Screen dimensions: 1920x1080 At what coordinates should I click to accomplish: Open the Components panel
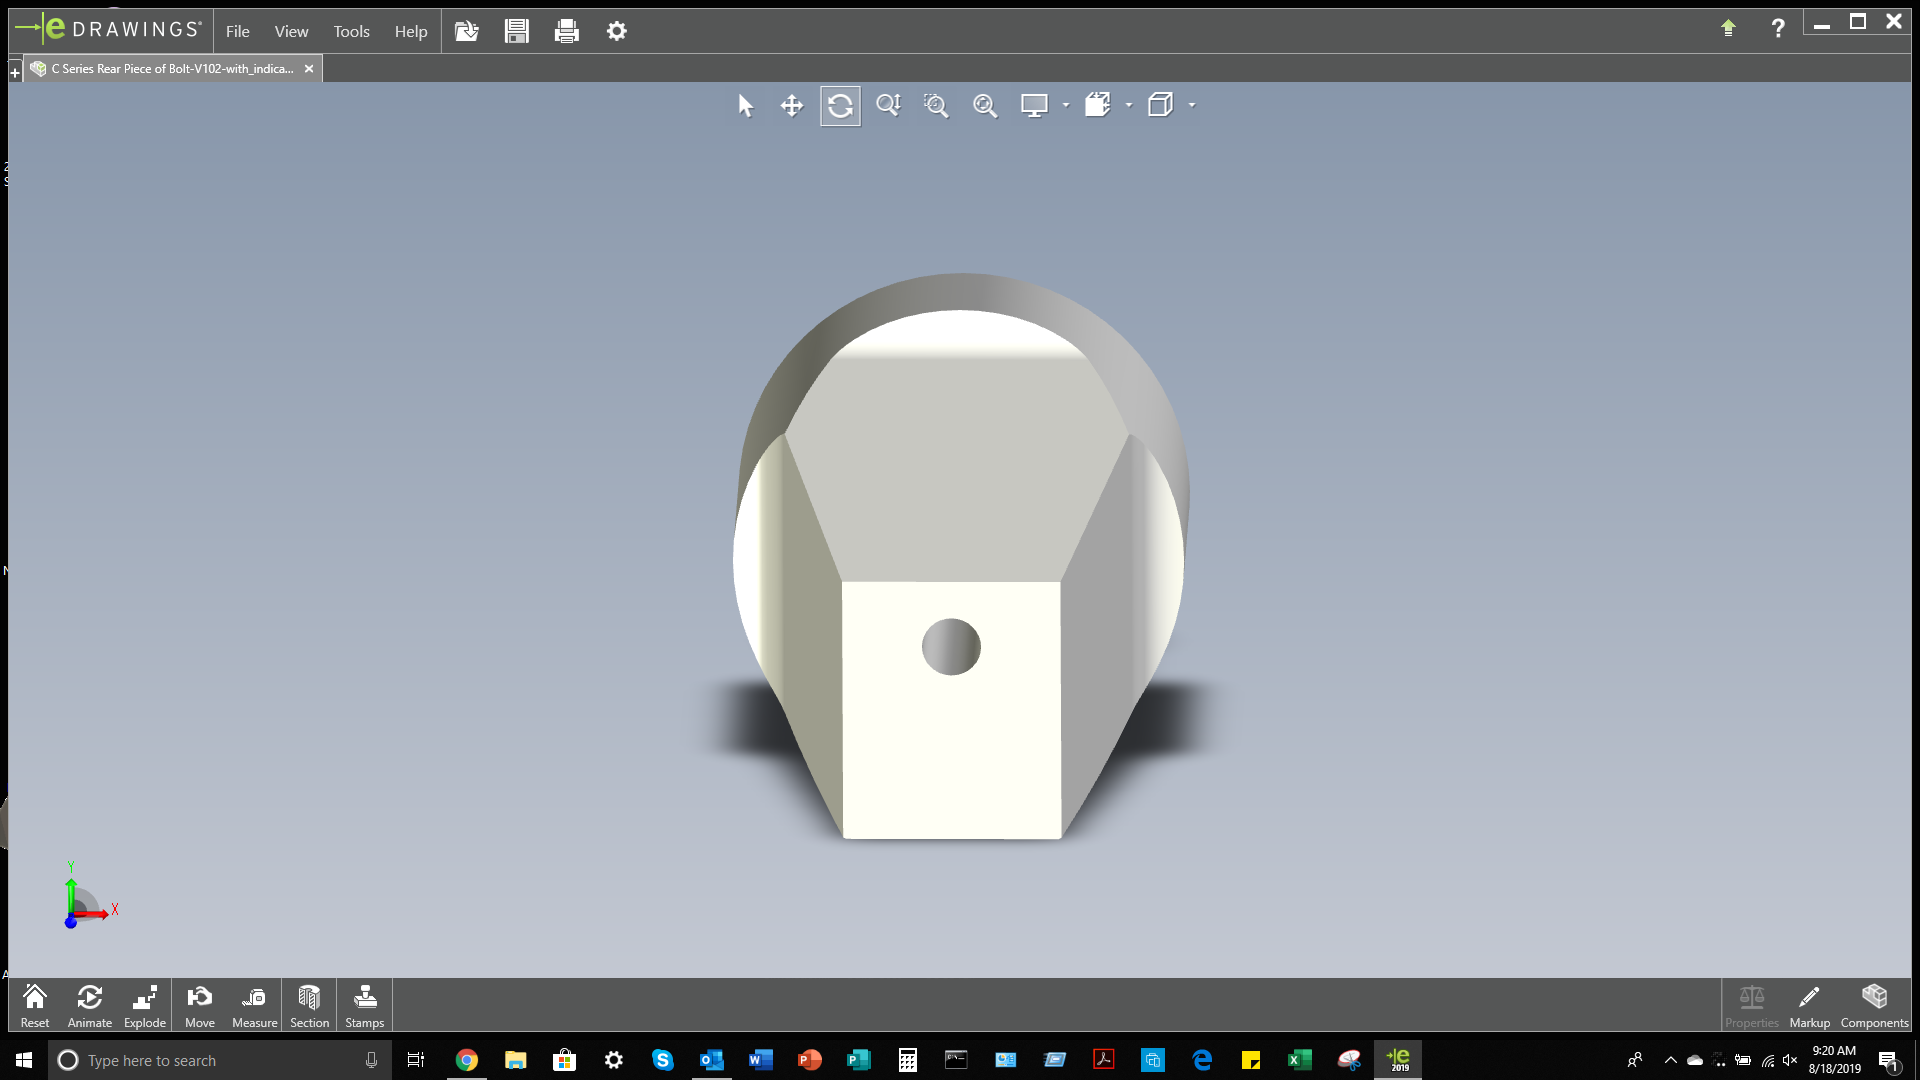1874,1005
